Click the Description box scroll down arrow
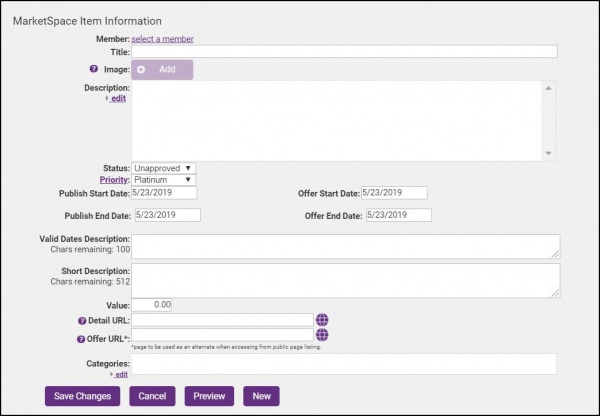The width and height of the screenshot is (600, 416). point(548,153)
